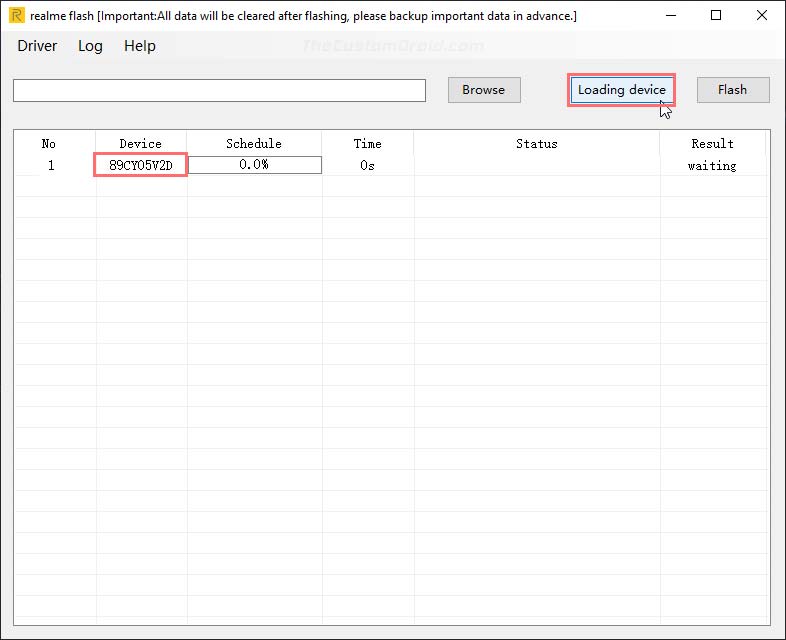The width and height of the screenshot is (786, 640).
Task: Select device ID 89CY05V2D in the table
Action: (141, 165)
